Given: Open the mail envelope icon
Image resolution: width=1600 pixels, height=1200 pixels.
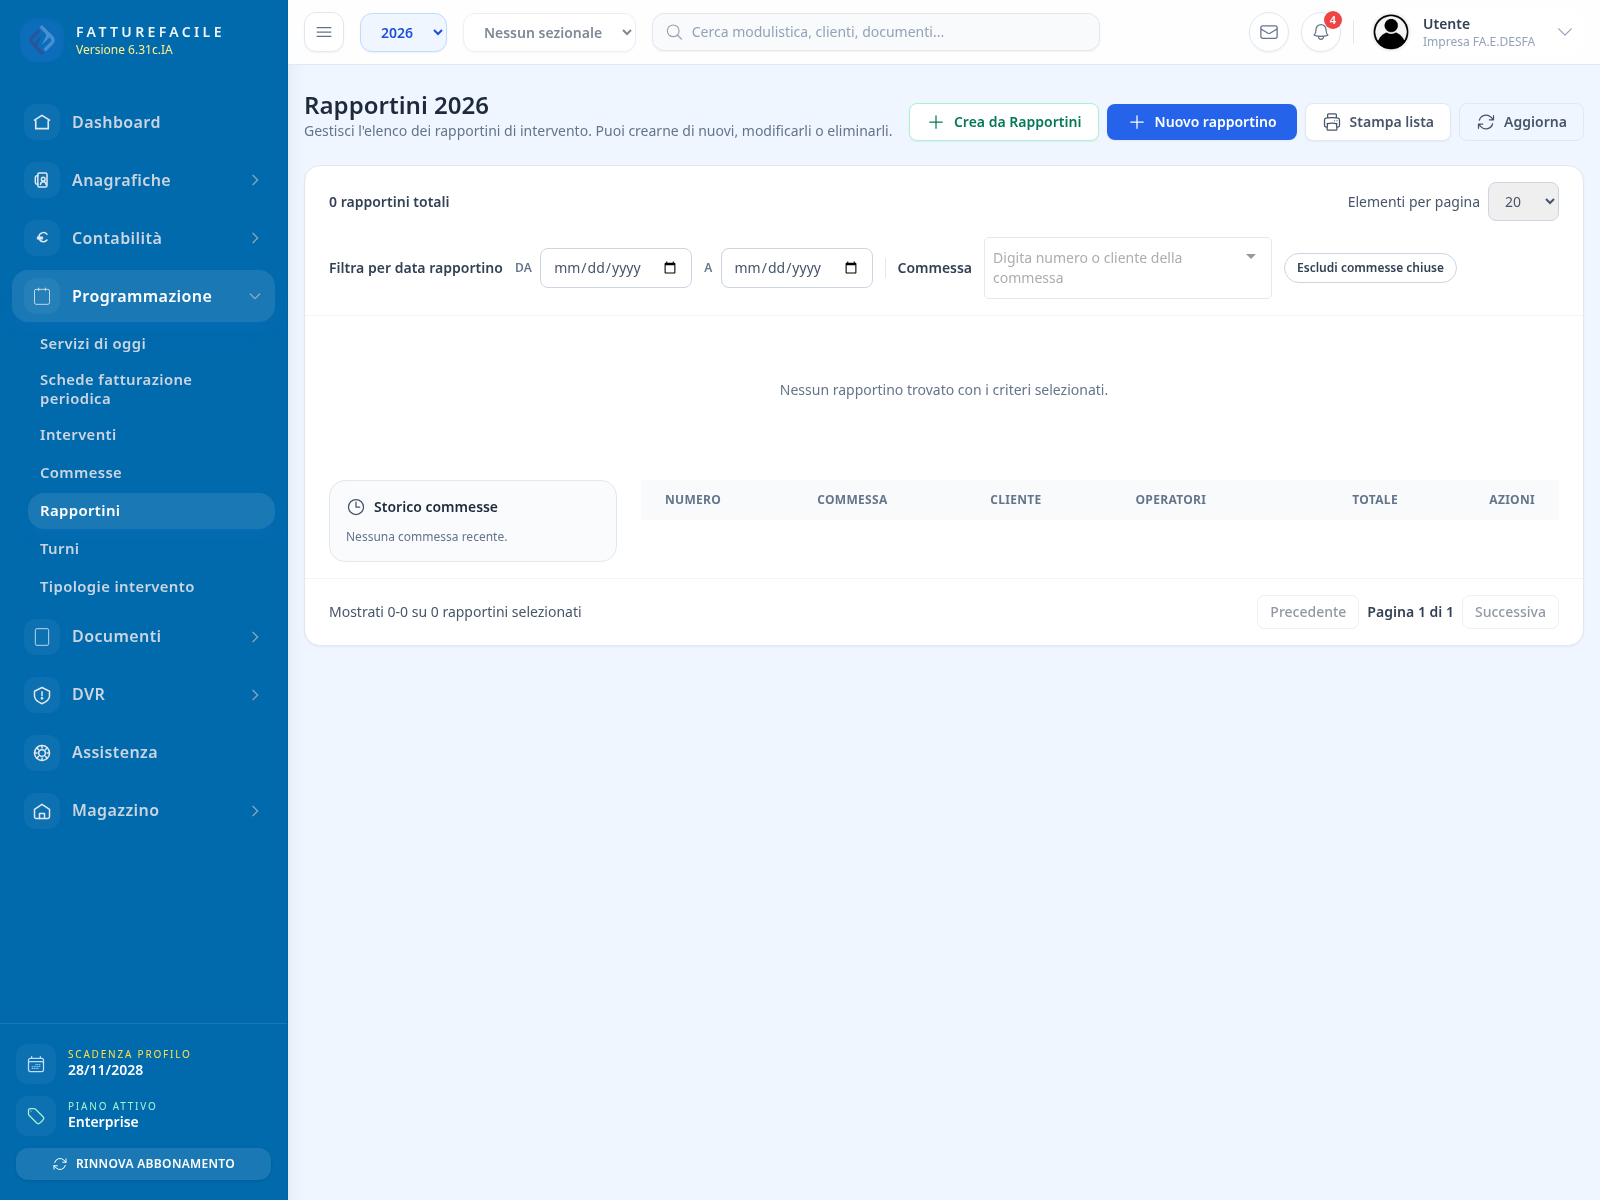Looking at the screenshot, I should [x=1269, y=32].
